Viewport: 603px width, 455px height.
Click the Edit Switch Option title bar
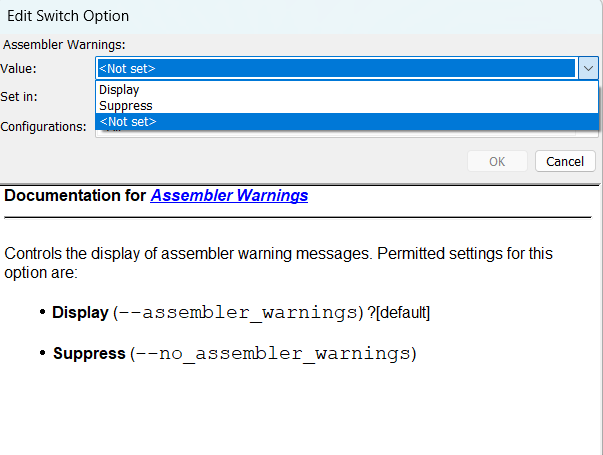coord(68,17)
